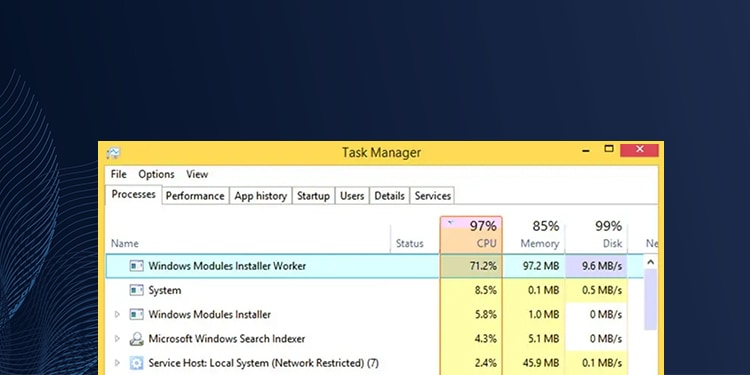Open the Users tab
Screen dimensions: 750x375
click(x=352, y=196)
